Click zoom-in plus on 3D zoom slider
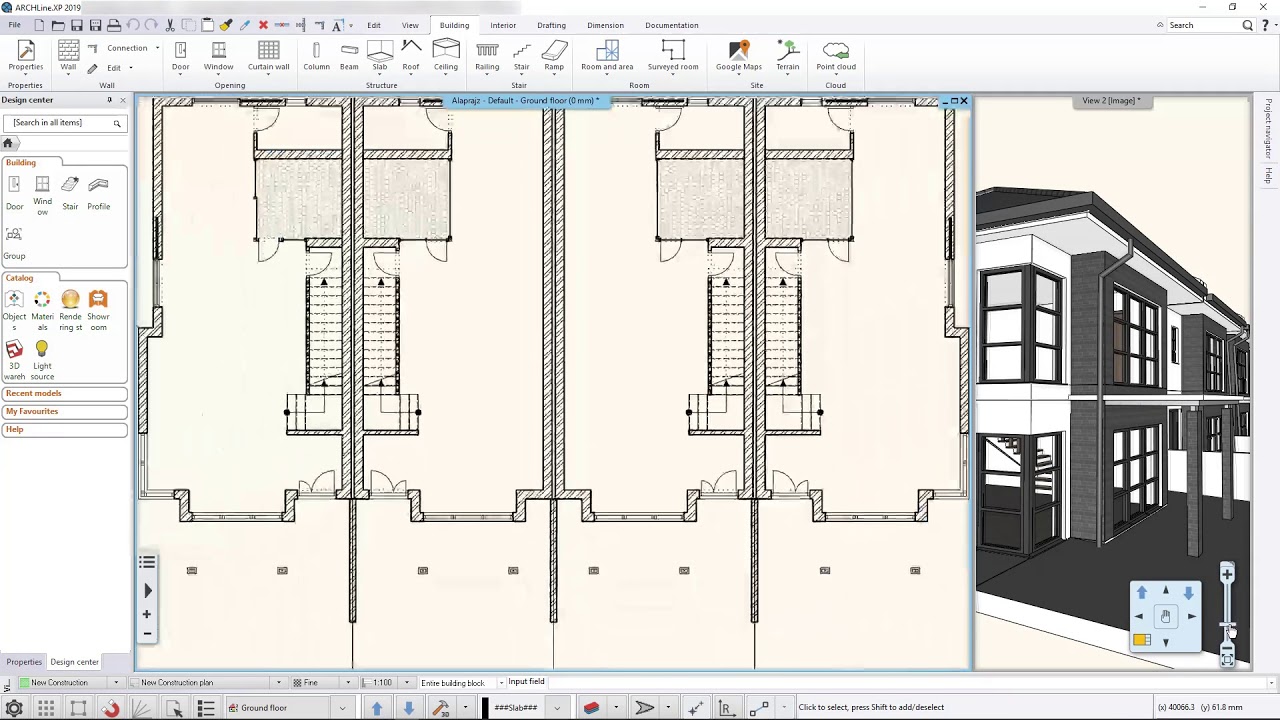Image resolution: width=1280 pixels, height=720 pixels. tap(1227, 574)
